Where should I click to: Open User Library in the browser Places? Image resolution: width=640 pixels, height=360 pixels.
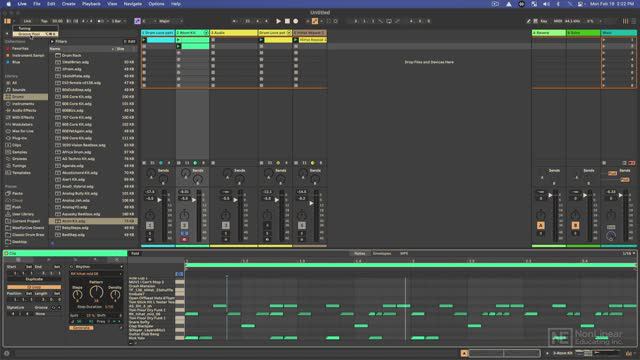23,214
